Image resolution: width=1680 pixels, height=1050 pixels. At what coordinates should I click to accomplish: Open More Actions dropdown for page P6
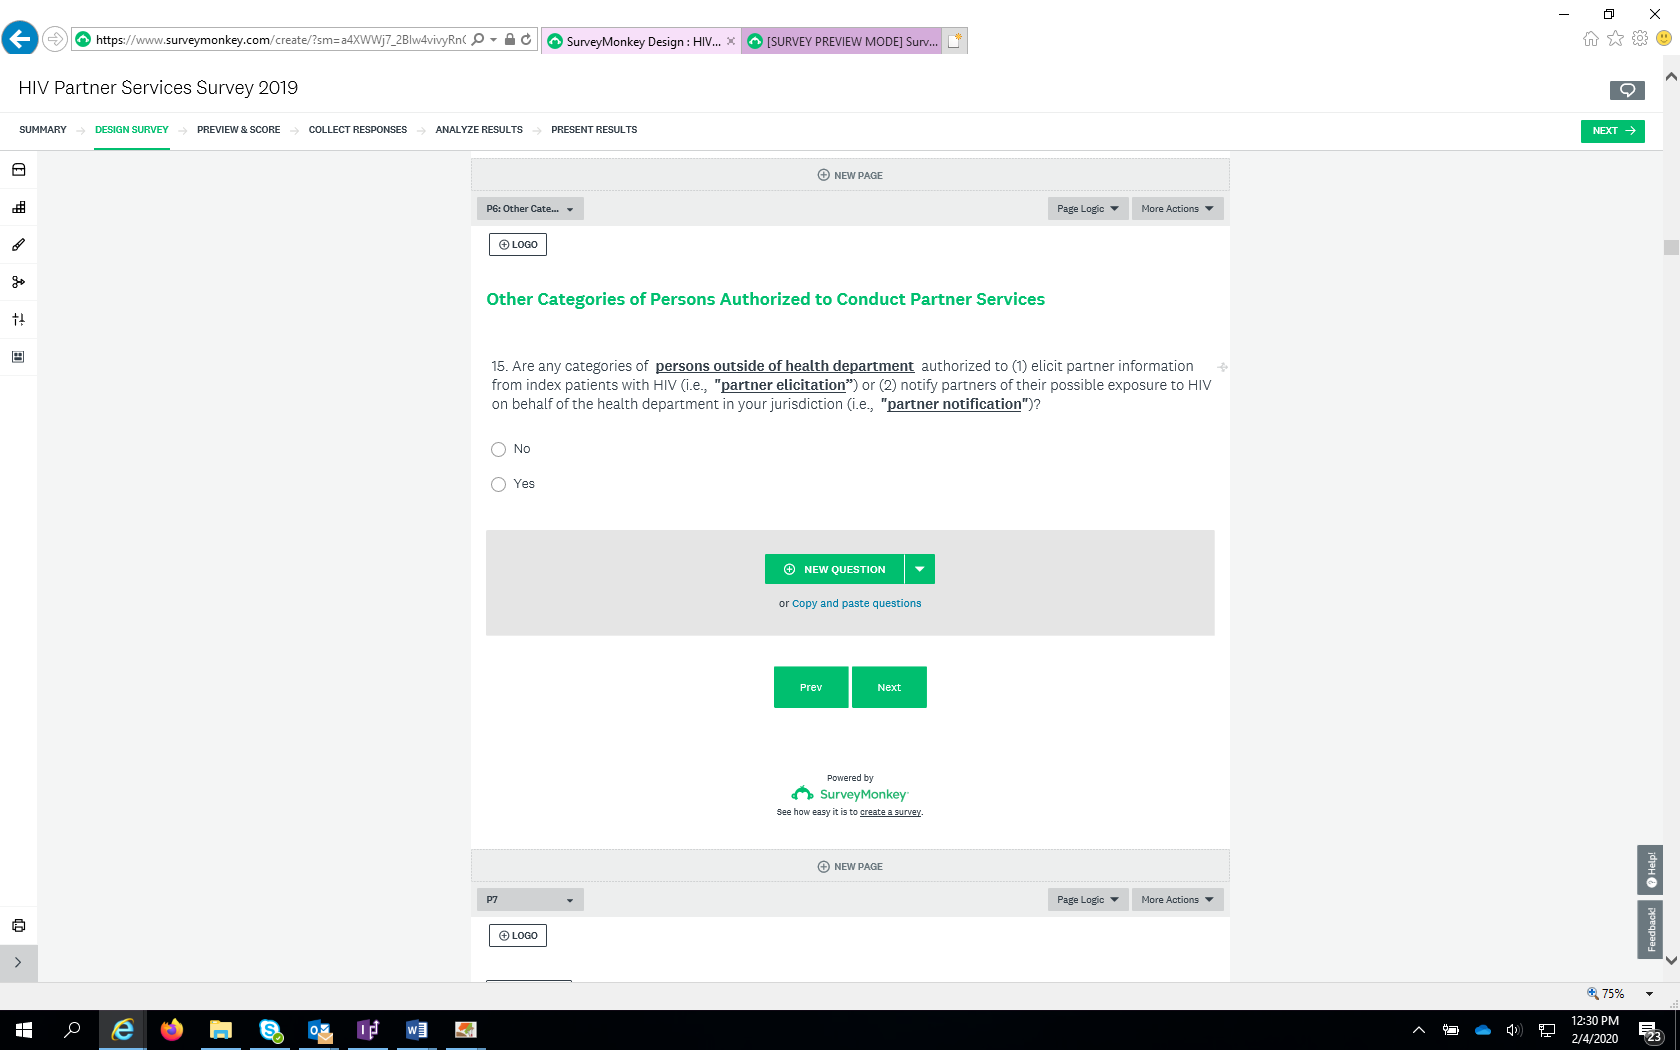1178,209
